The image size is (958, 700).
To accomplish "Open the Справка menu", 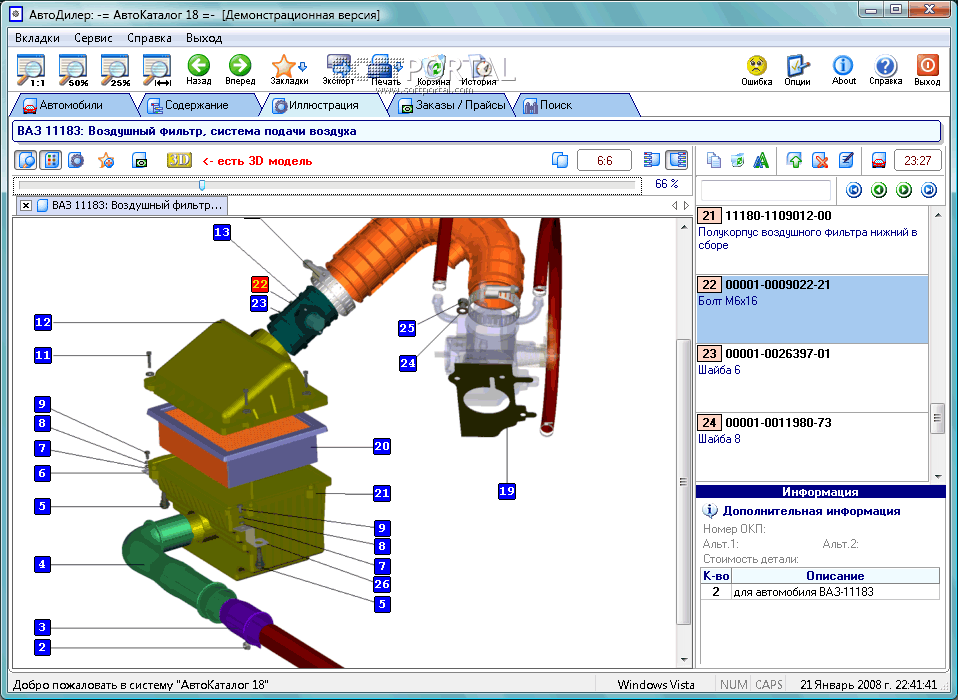I will pos(149,38).
